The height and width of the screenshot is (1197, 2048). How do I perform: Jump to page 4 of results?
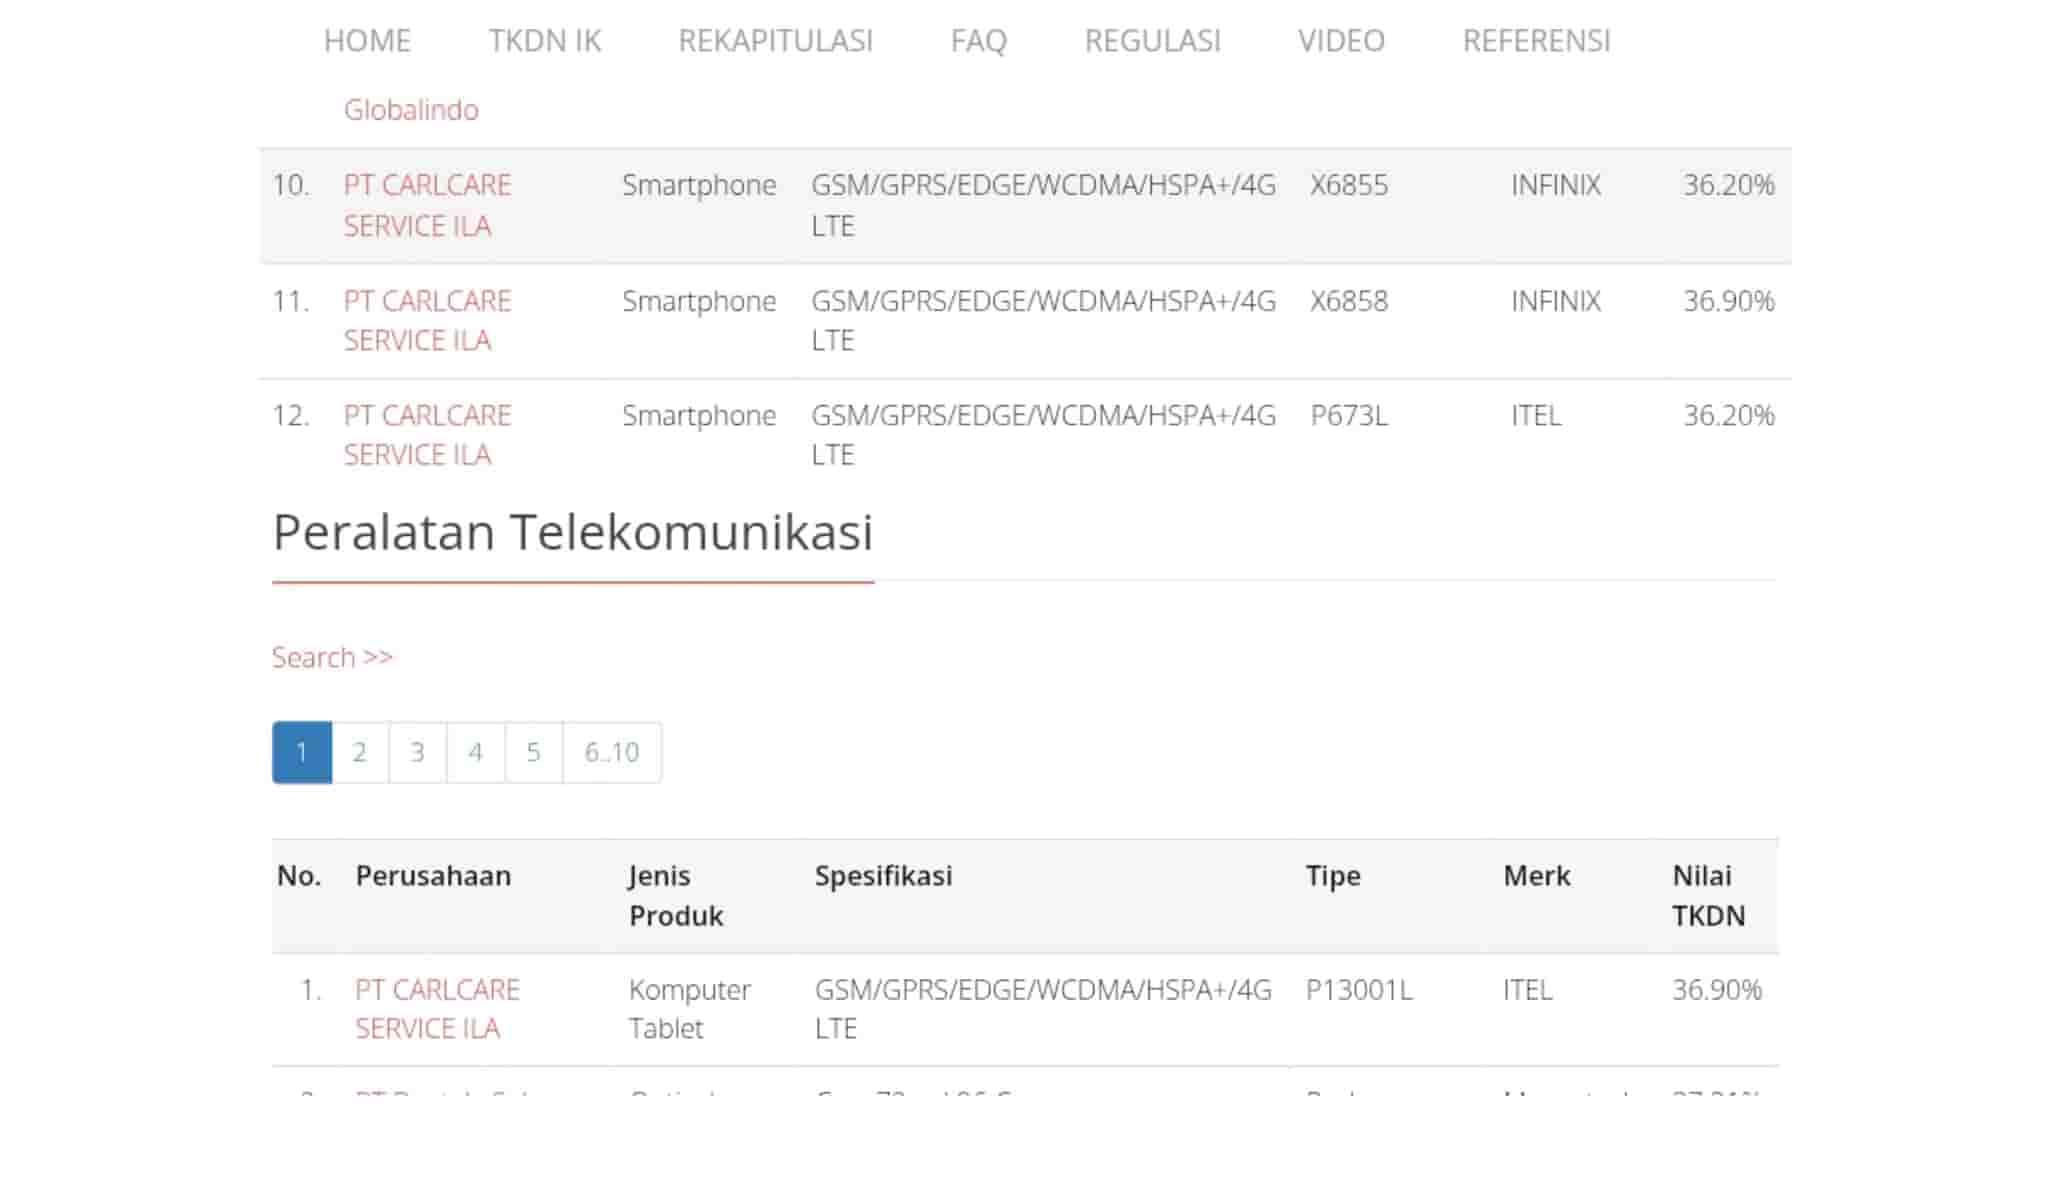[475, 752]
